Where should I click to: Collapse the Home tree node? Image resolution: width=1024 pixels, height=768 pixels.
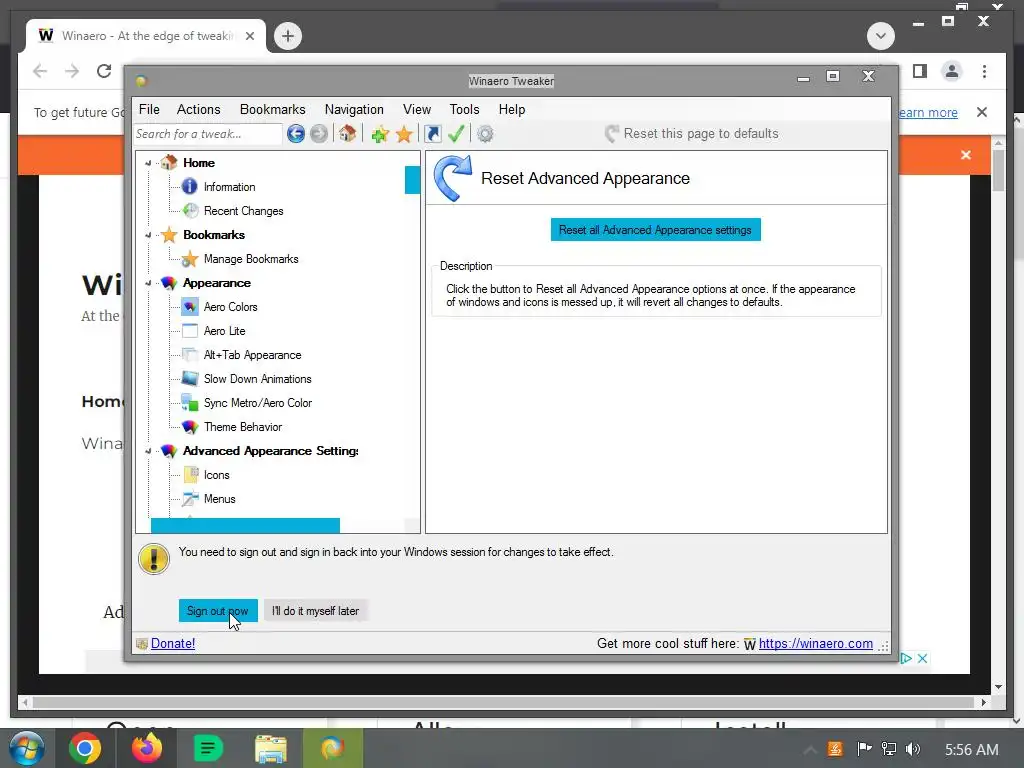(x=148, y=163)
